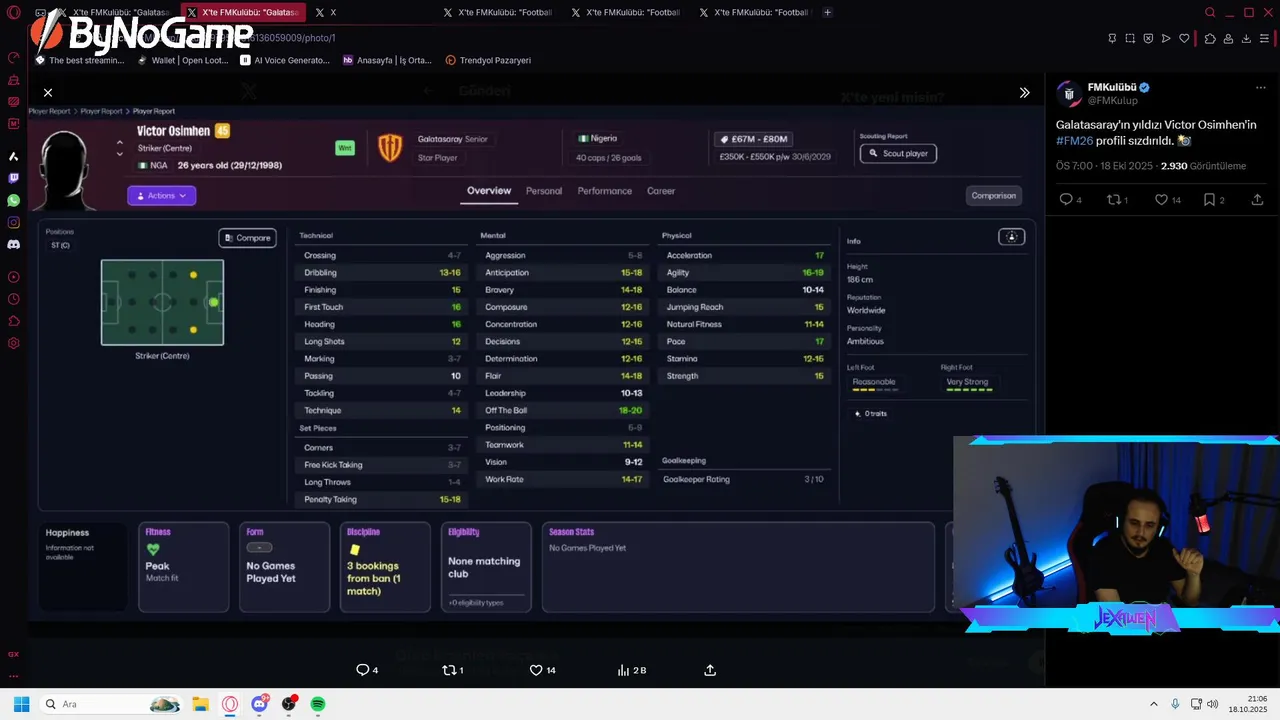The image size is (1280, 720).
Task: Repost via the side panel retweet icon
Action: point(1113,200)
